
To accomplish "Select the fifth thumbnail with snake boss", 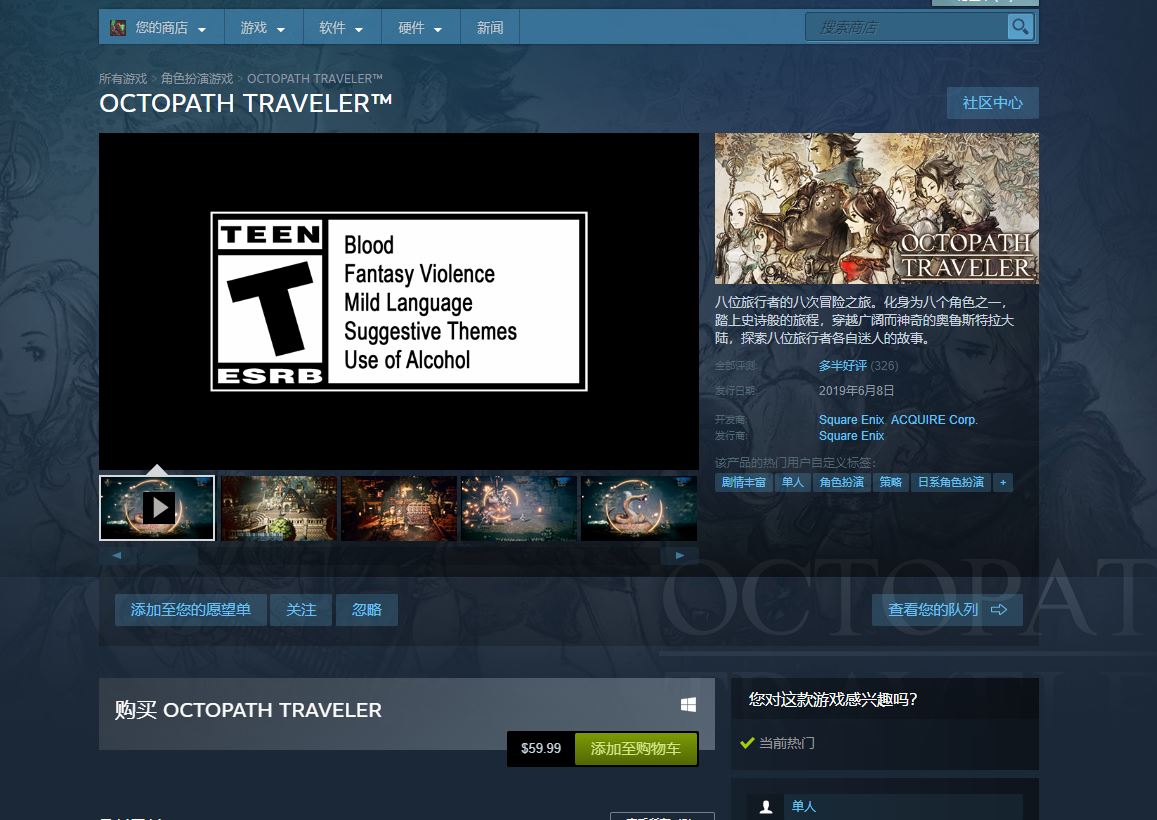I will click(x=639, y=508).
